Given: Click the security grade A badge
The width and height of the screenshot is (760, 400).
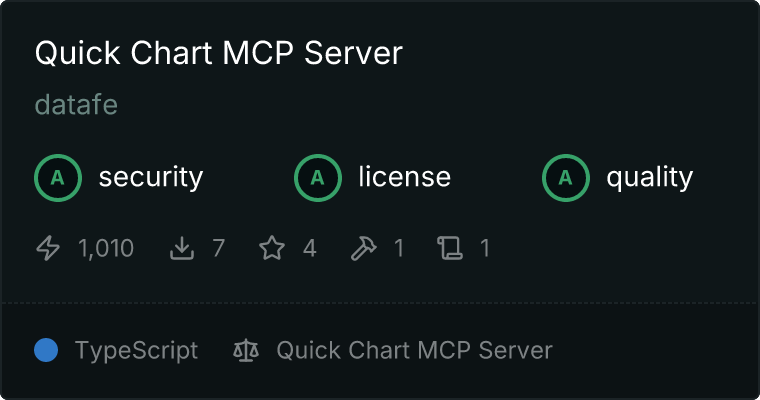Looking at the screenshot, I should pyautogui.click(x=58, y=177).
